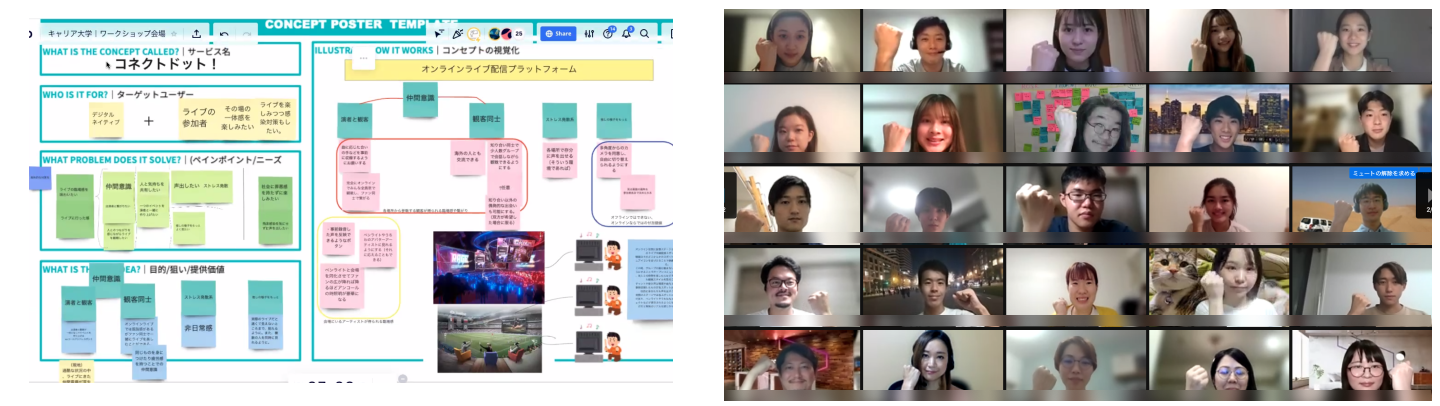Open the three-dots context menu above frame
The image size is (1440, 406).
tap(363, 59)
